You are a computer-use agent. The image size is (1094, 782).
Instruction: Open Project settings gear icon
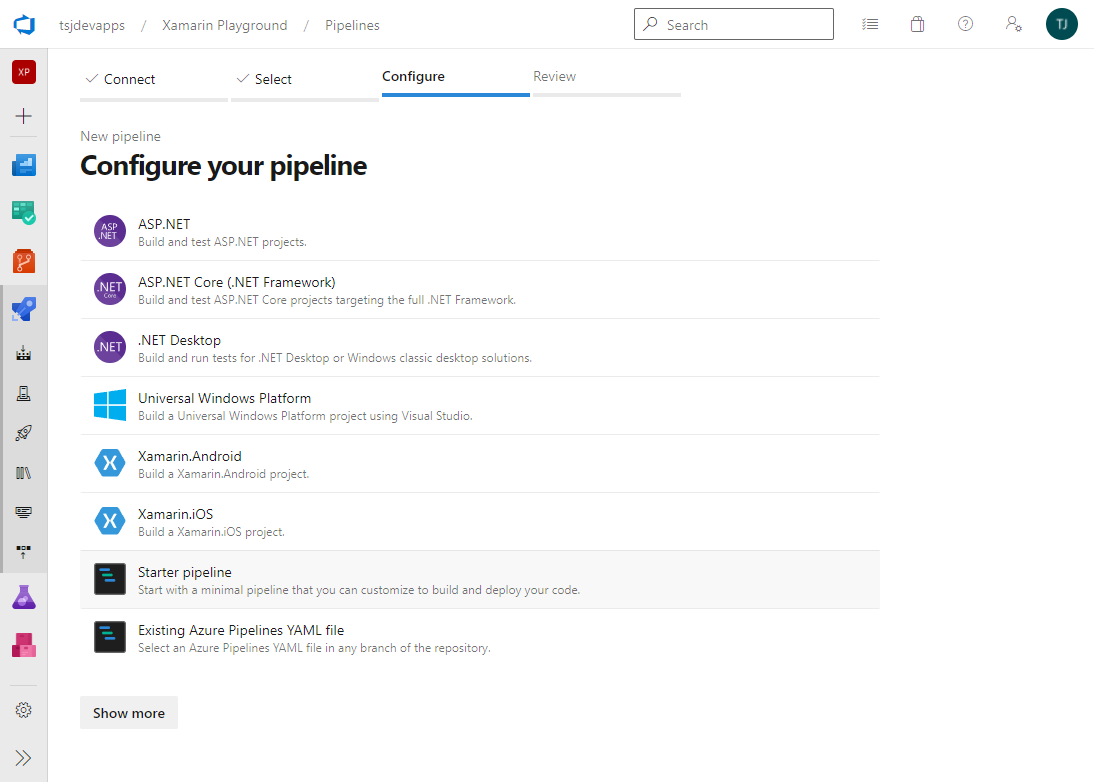coord(24,710)
